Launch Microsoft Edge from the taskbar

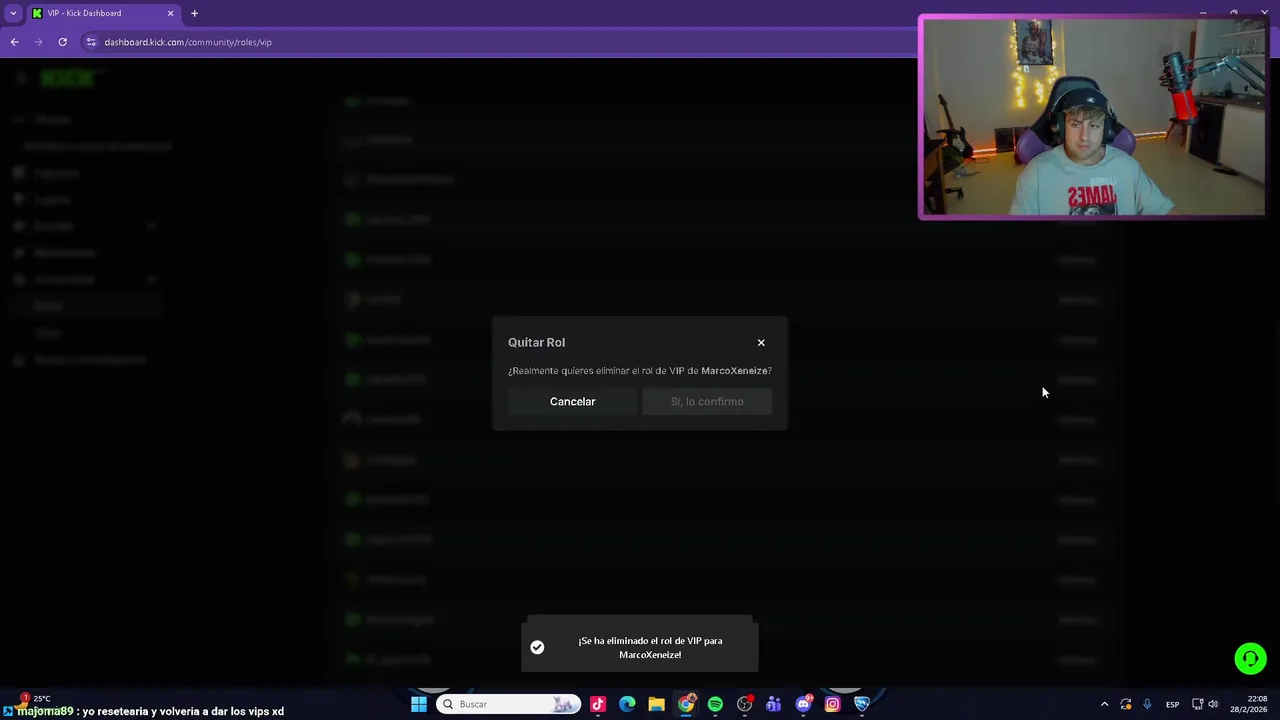627,704
